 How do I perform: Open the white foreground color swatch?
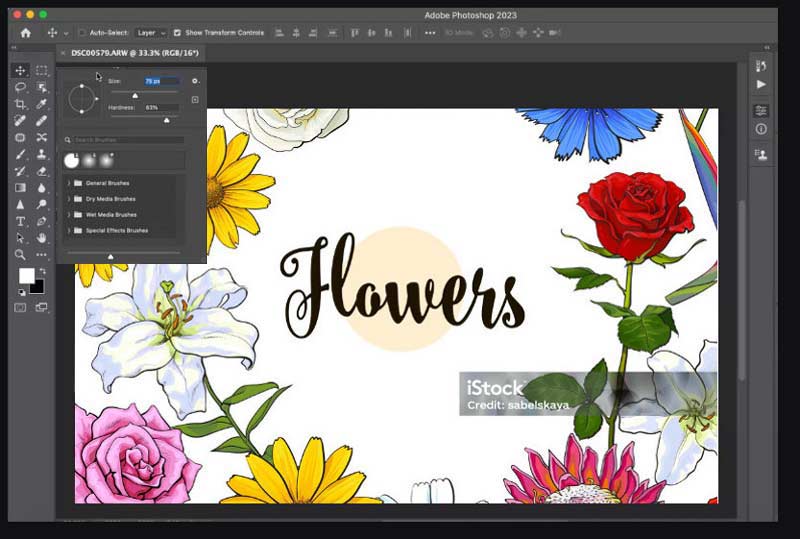point(27,276)
